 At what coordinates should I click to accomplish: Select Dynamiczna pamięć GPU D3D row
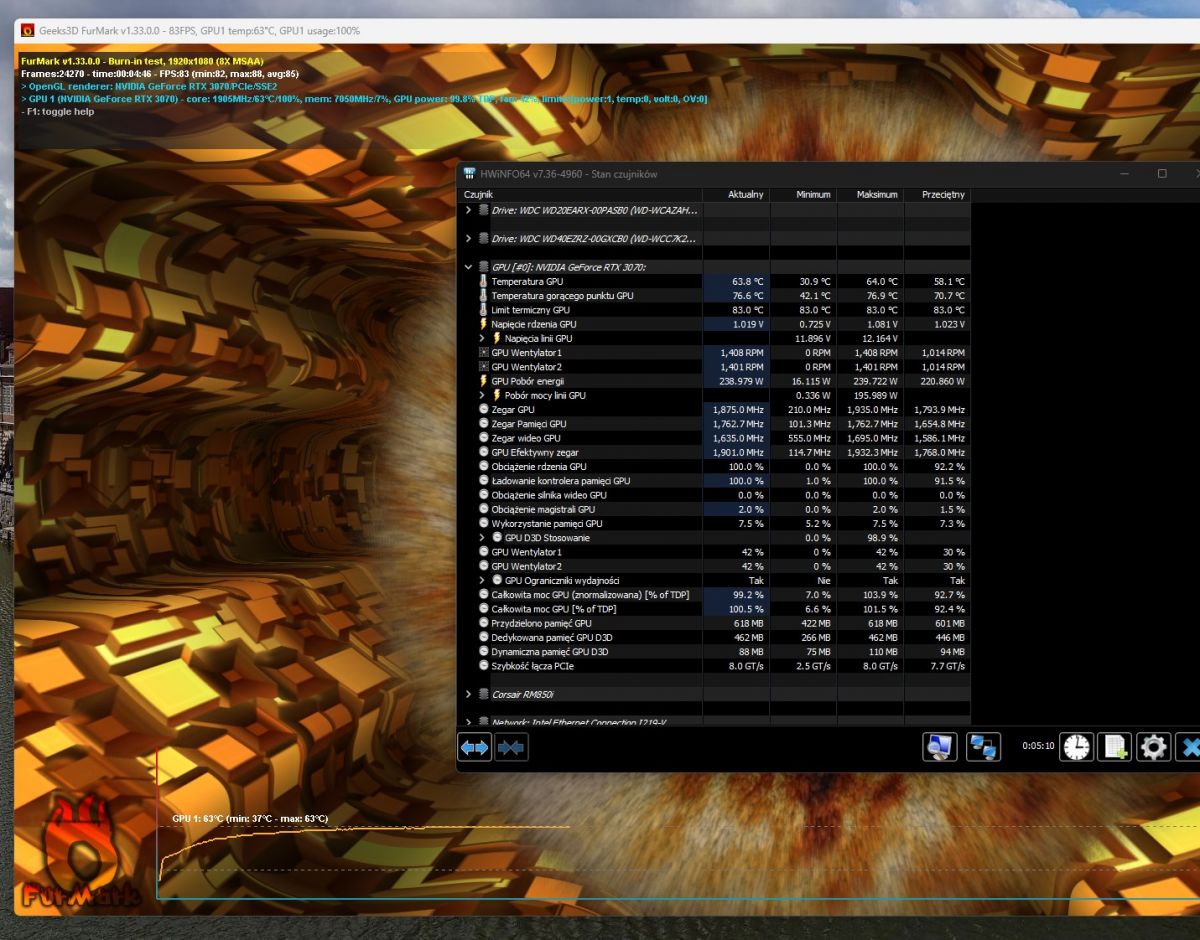(x=715, y=652)
